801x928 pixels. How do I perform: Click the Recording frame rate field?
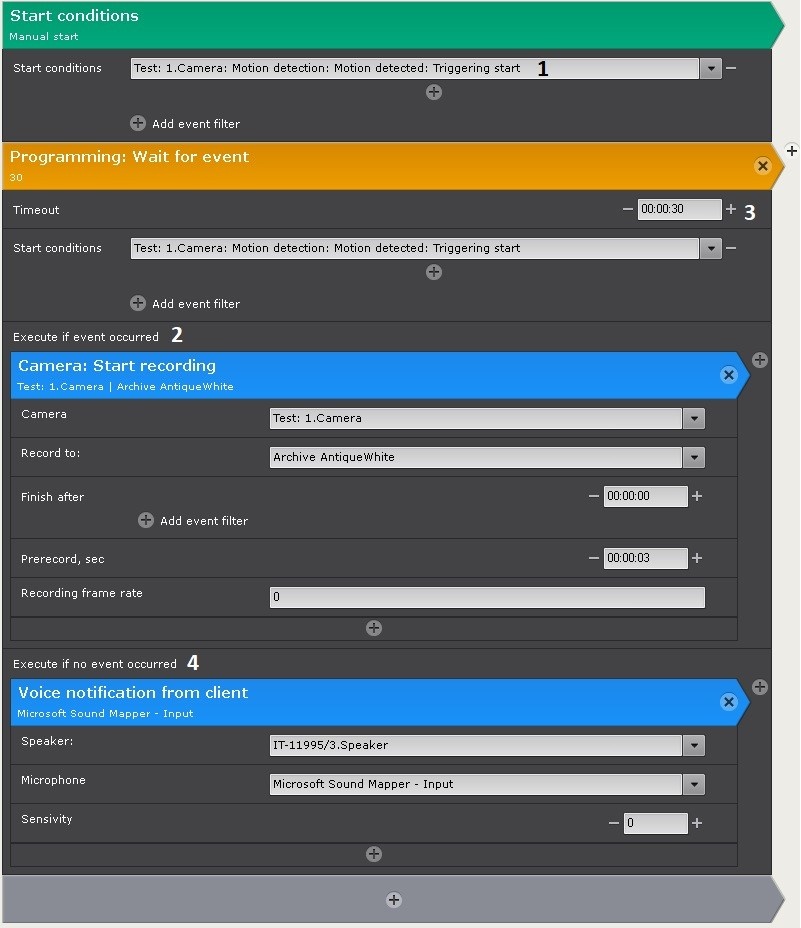[x=487, y=597]
